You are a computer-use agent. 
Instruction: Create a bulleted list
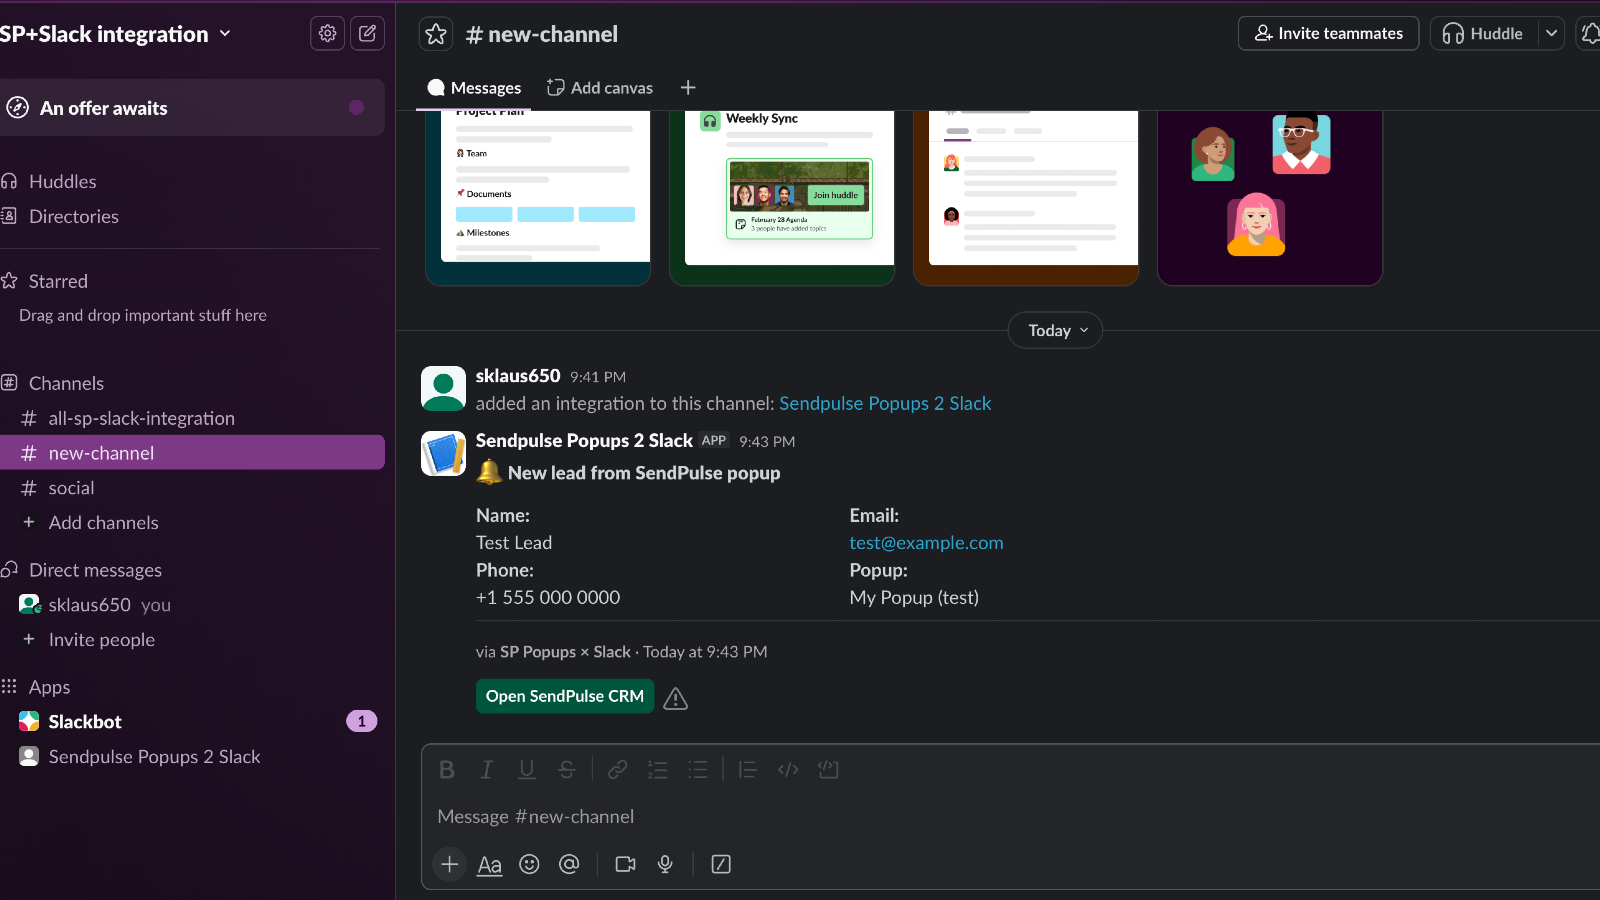[698, 769]
